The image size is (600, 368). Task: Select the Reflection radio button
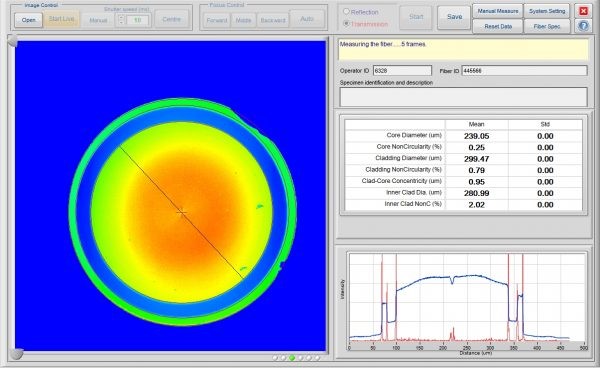coord(346,12)
